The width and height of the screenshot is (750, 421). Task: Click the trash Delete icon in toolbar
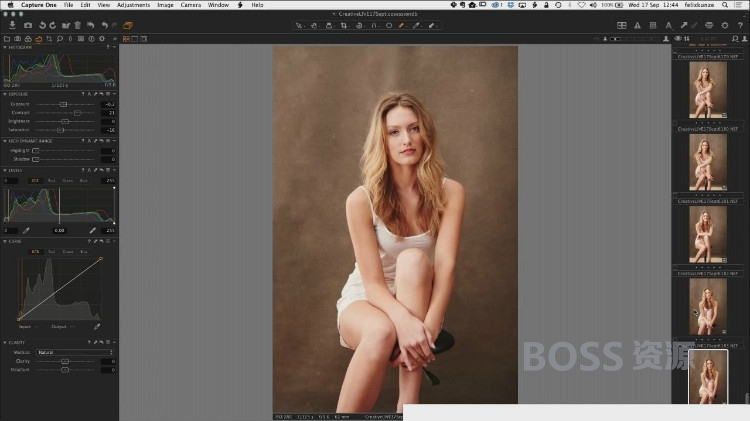77,25
